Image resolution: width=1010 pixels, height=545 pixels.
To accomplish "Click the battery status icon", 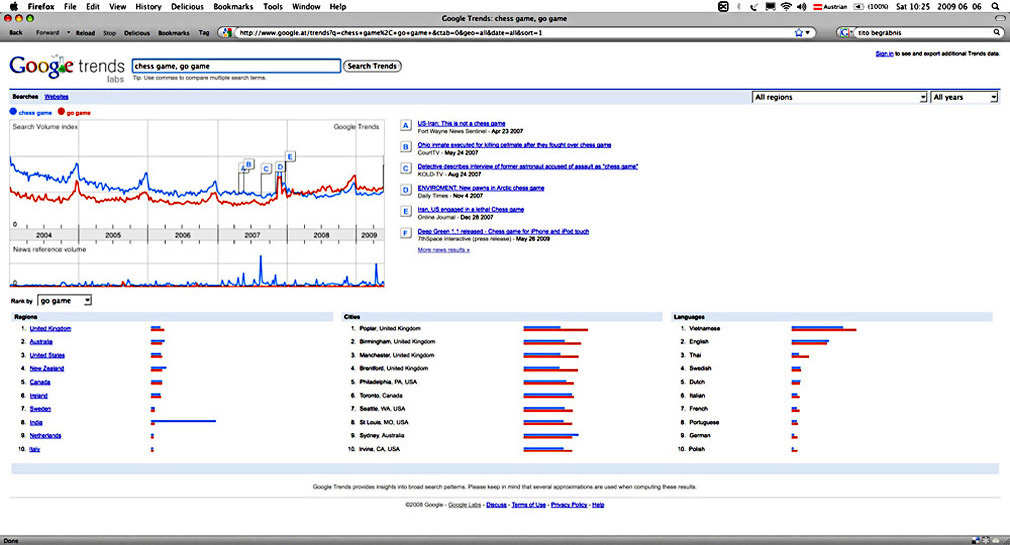I will point(859,6).
